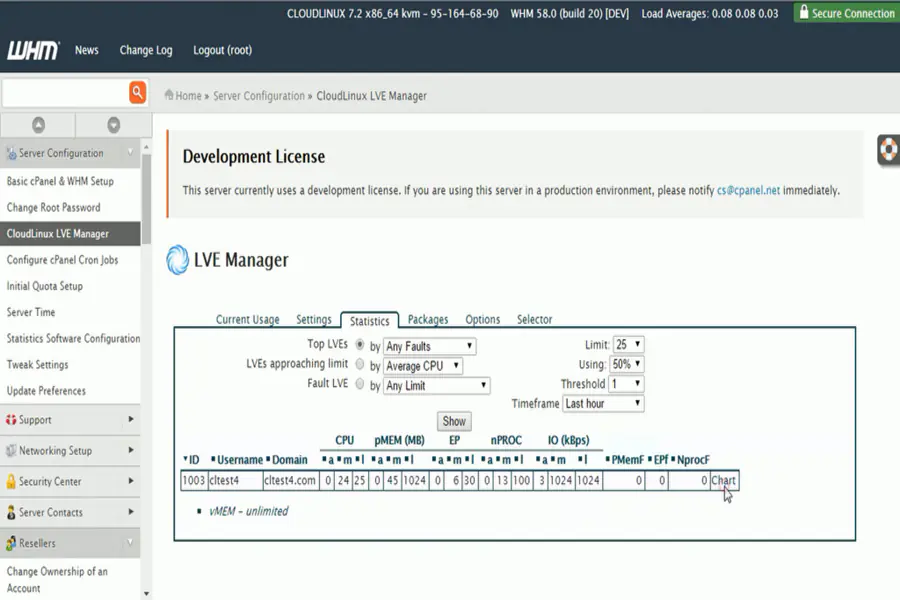The image size is (900, 600).
Task: Open the Chart link for cltest4
Action: 723,481
